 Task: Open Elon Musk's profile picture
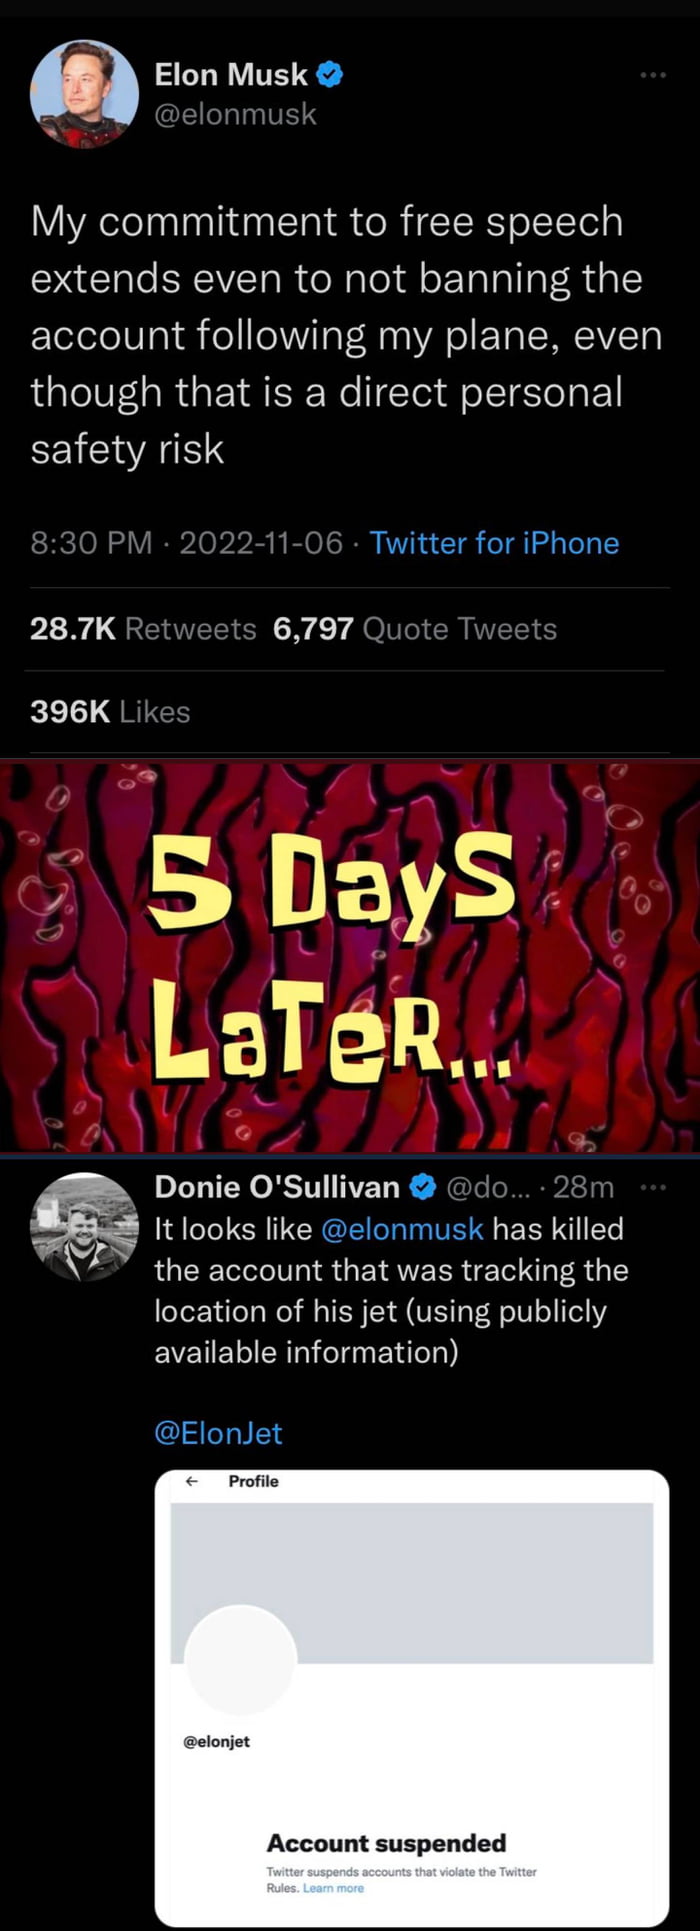coord(84,95)
